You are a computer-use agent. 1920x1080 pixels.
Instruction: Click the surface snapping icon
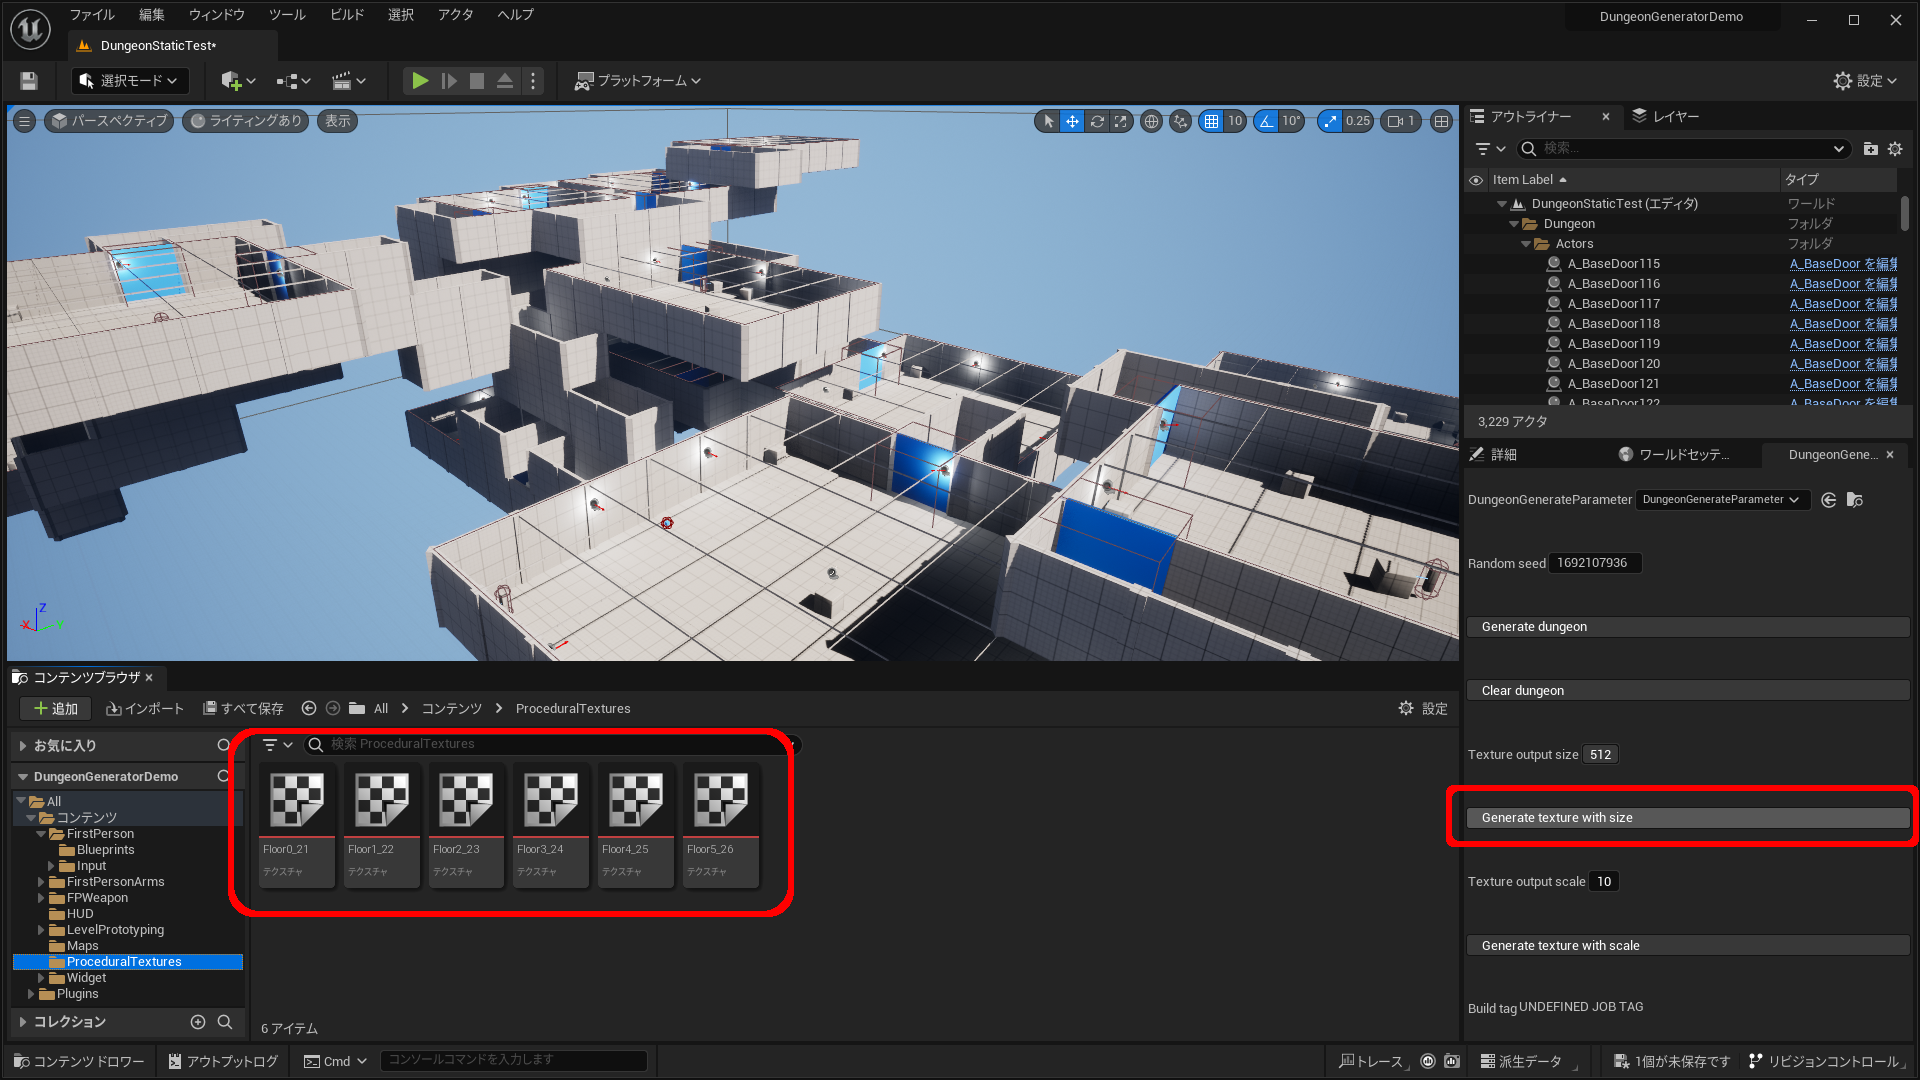pos(1181,121)
